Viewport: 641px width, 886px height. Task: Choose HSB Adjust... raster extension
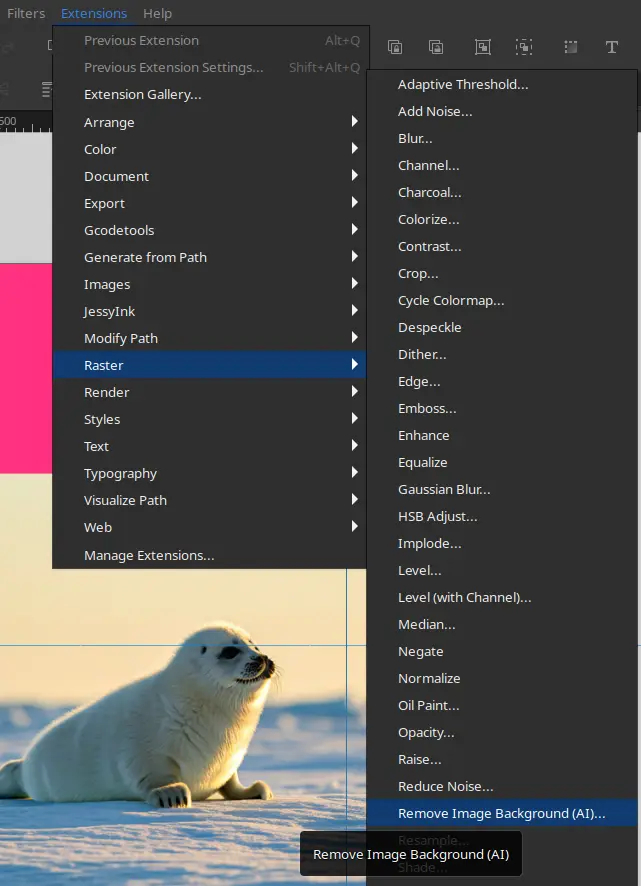click(502, 516)
